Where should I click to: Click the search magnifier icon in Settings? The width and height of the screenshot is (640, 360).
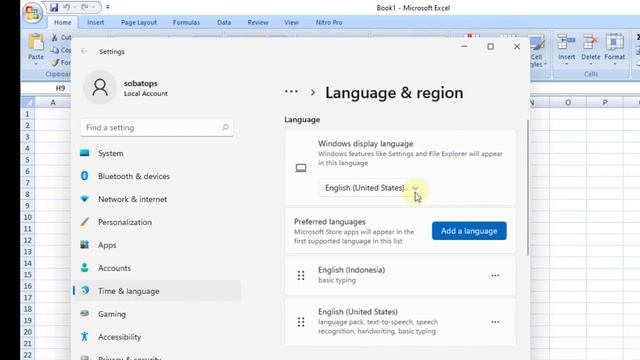(x=225, y=127)
